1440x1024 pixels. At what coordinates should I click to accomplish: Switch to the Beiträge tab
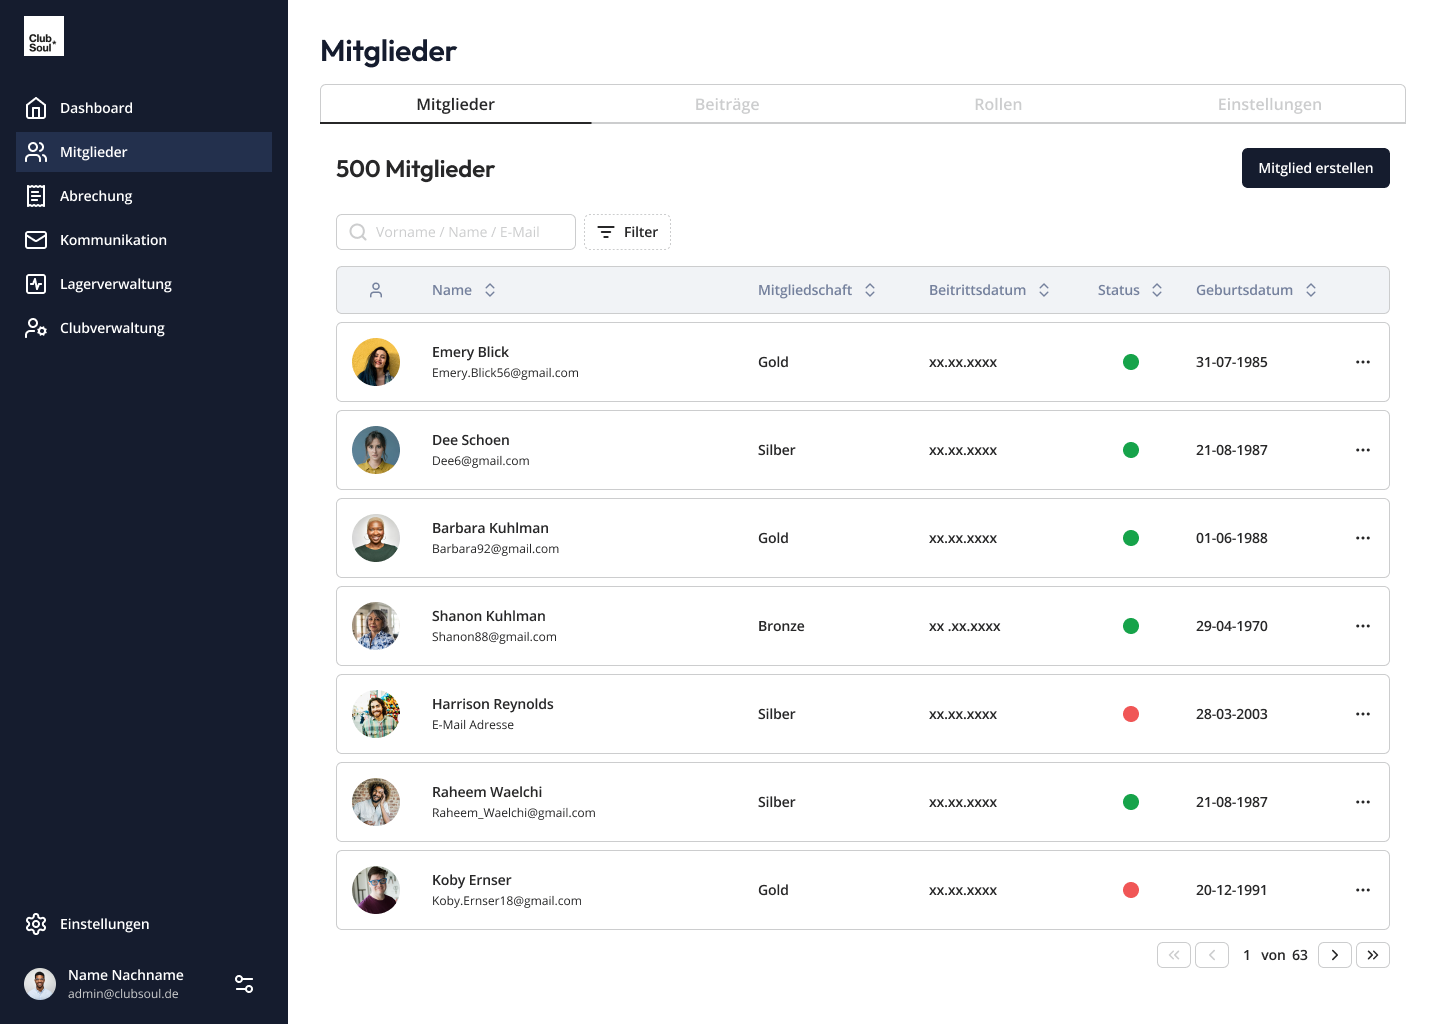point(727,104)
